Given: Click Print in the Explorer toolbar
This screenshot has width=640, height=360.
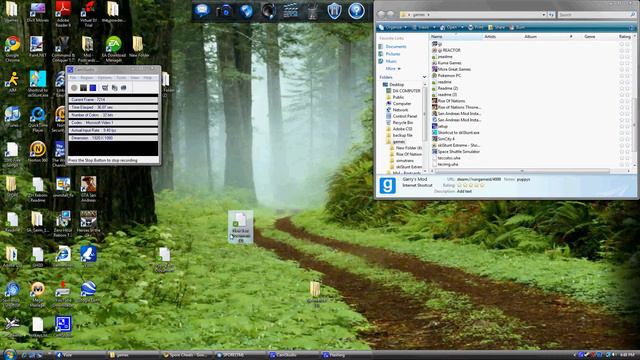Looking at the screenshot, I should 476,27.
